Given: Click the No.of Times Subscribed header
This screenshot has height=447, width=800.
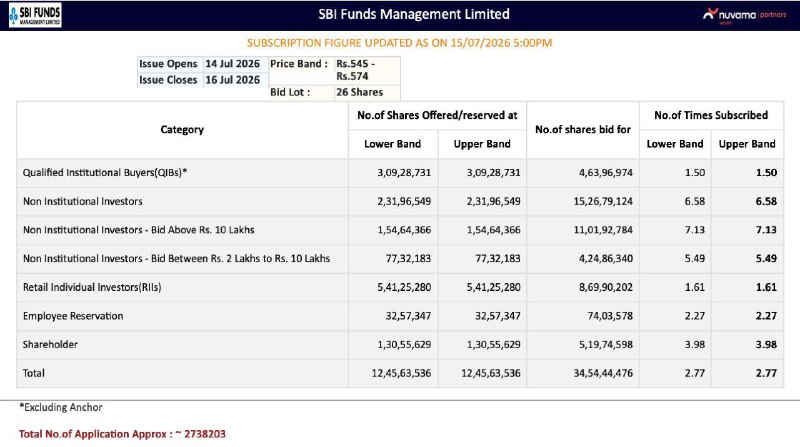Looking at the screenshot, I should coord(711,115).
